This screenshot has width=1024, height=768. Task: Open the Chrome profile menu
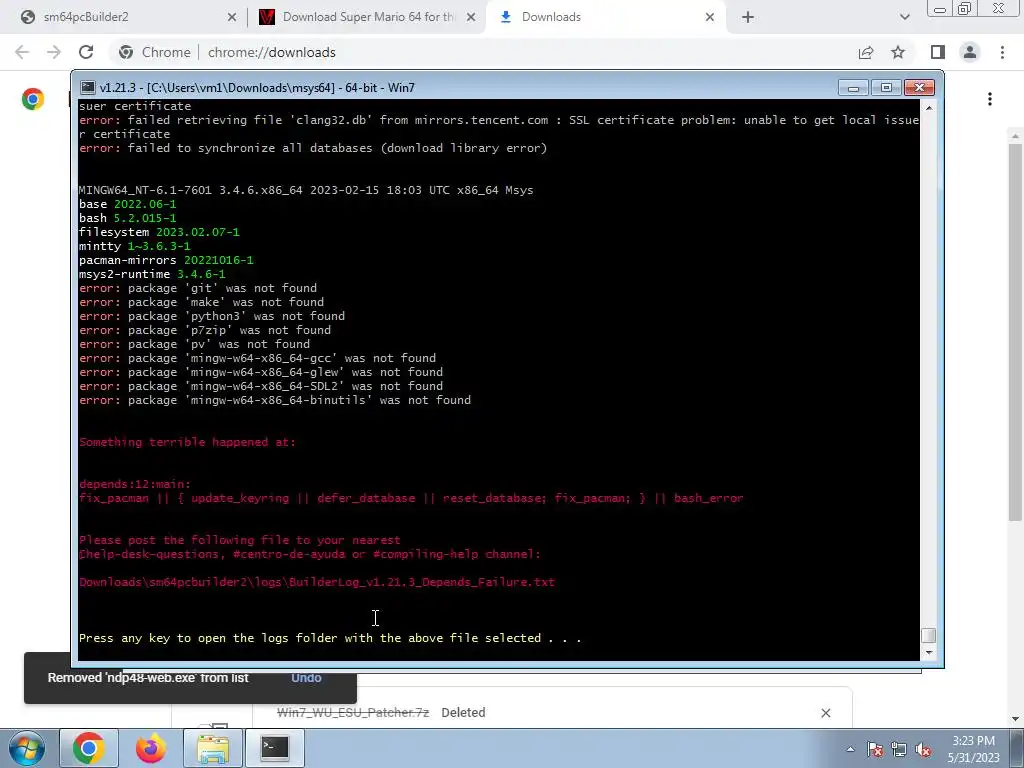(x=970, y=52)
